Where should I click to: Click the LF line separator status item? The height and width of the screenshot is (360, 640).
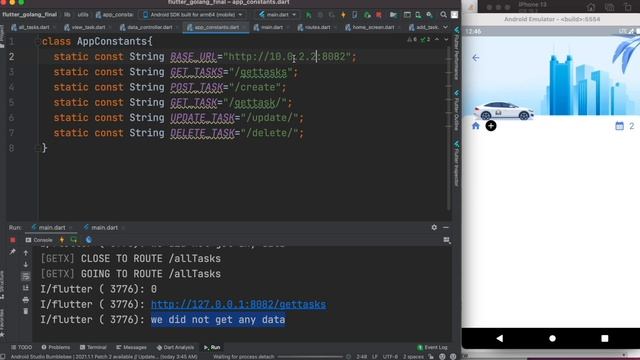coord(375,357)
